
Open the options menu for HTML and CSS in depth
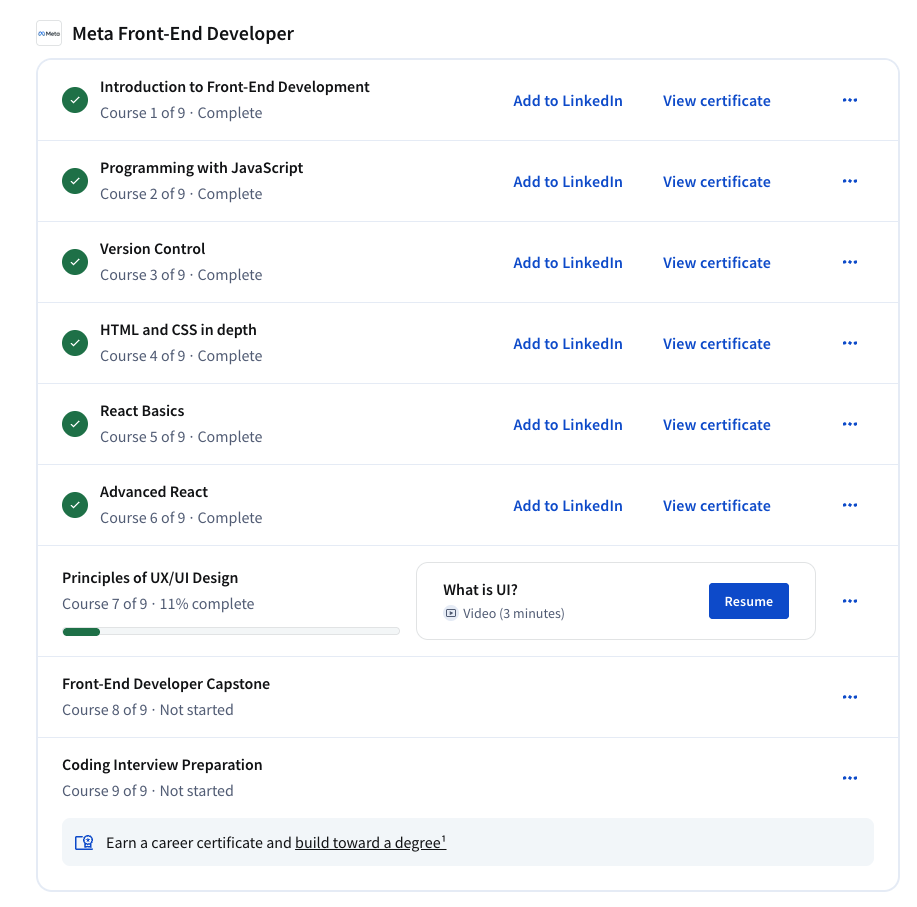(x=849, y=343)
